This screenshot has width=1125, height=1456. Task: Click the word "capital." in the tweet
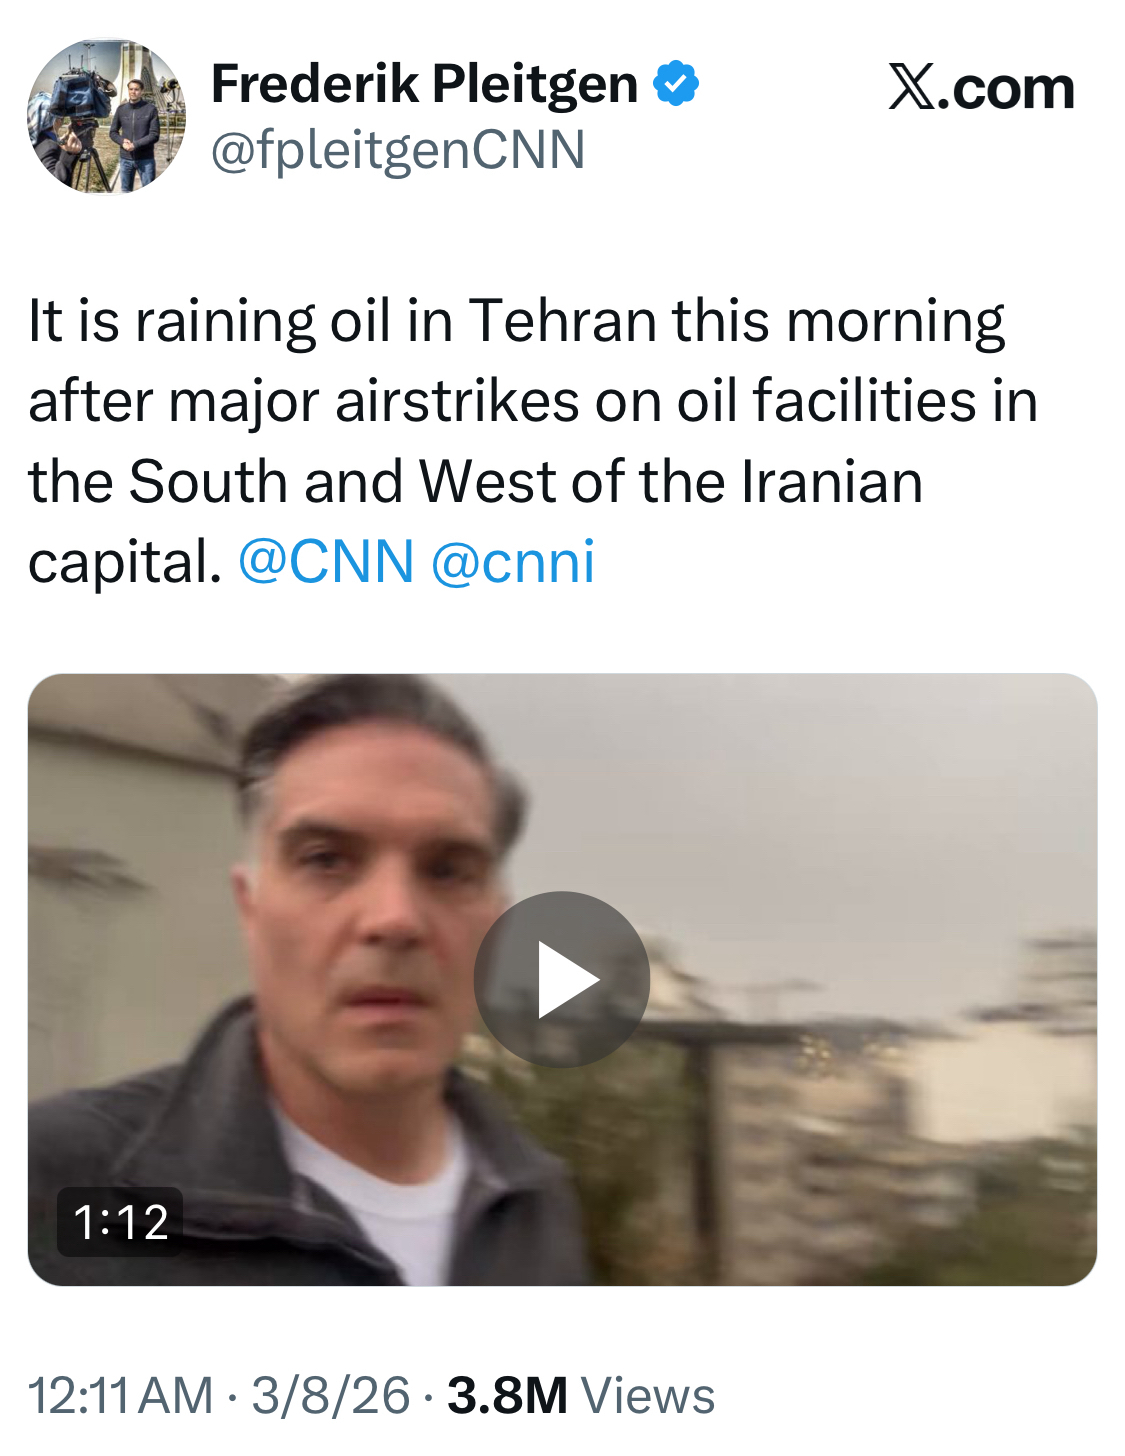tap(124, 563)
